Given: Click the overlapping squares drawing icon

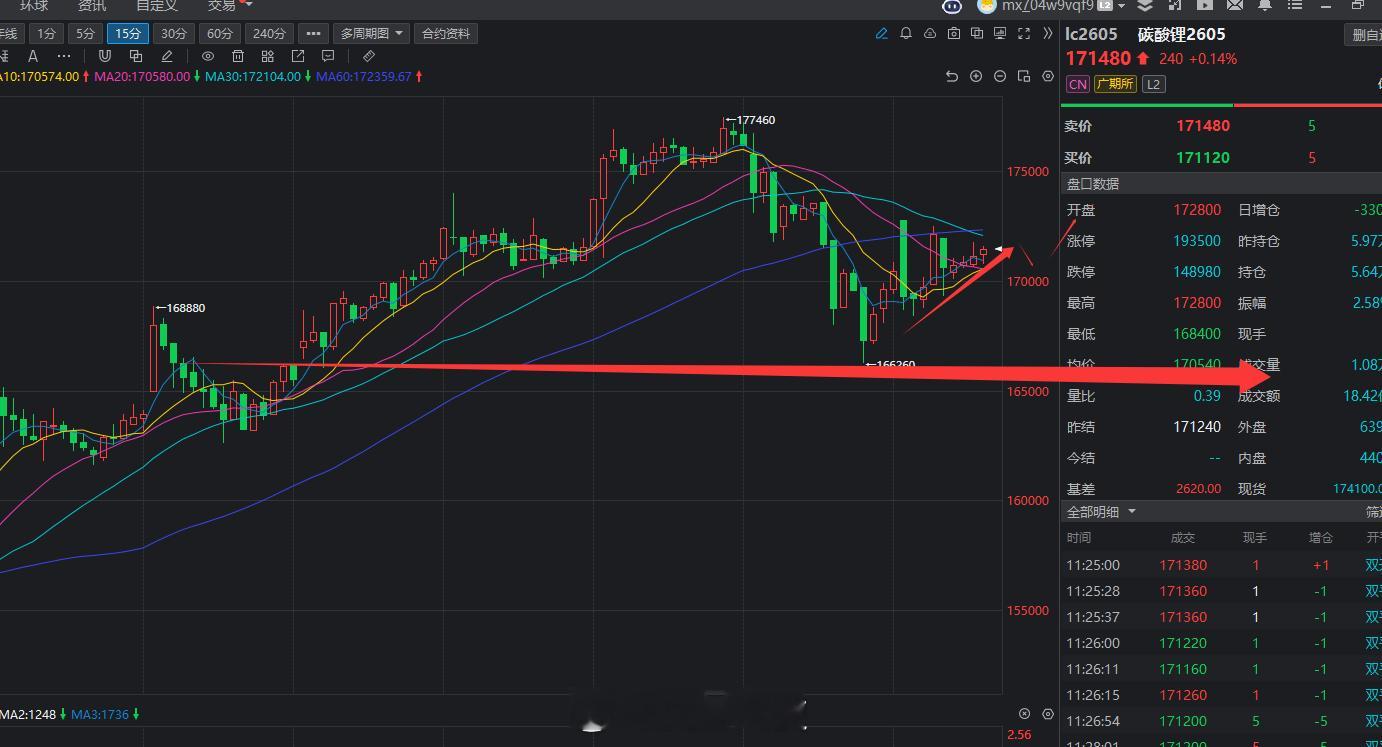Looking at the screenshot, I should point(136,56).
